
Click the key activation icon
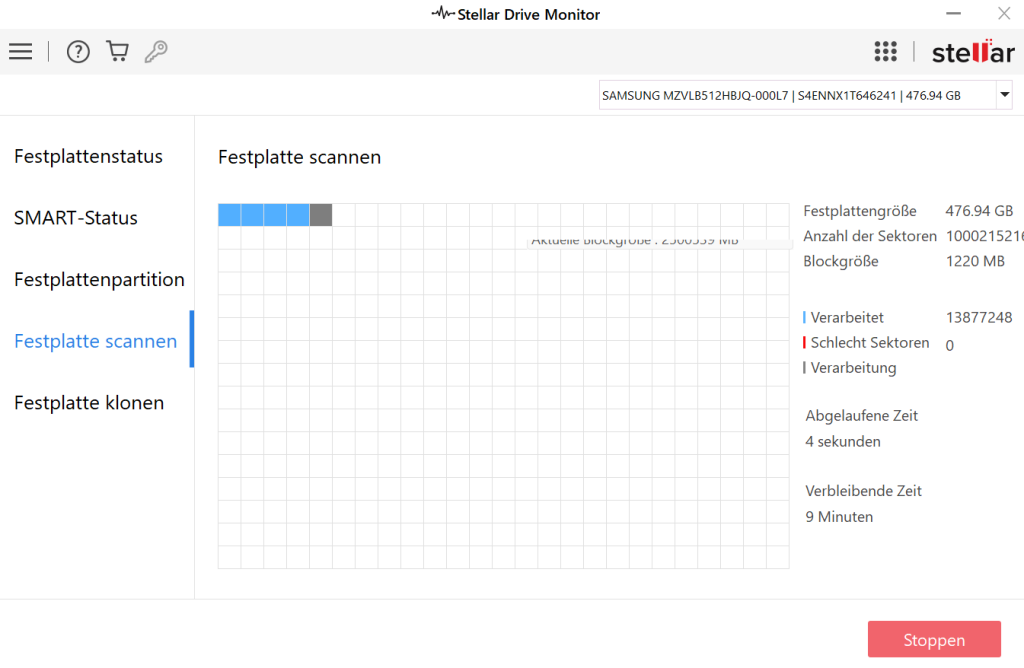[155, 52]
